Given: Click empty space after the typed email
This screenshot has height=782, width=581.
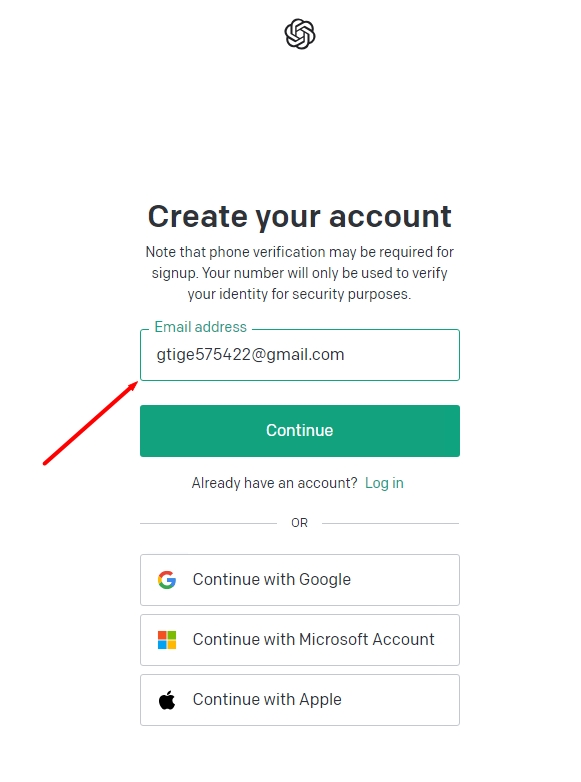Looking at the screenshot, I should click(x=401, y=355).
